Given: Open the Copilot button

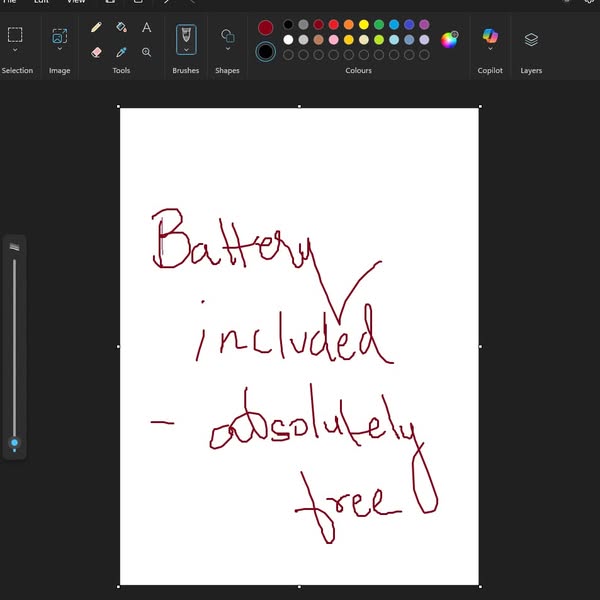Looking at the screenshot, I should (x=490, y=37).
